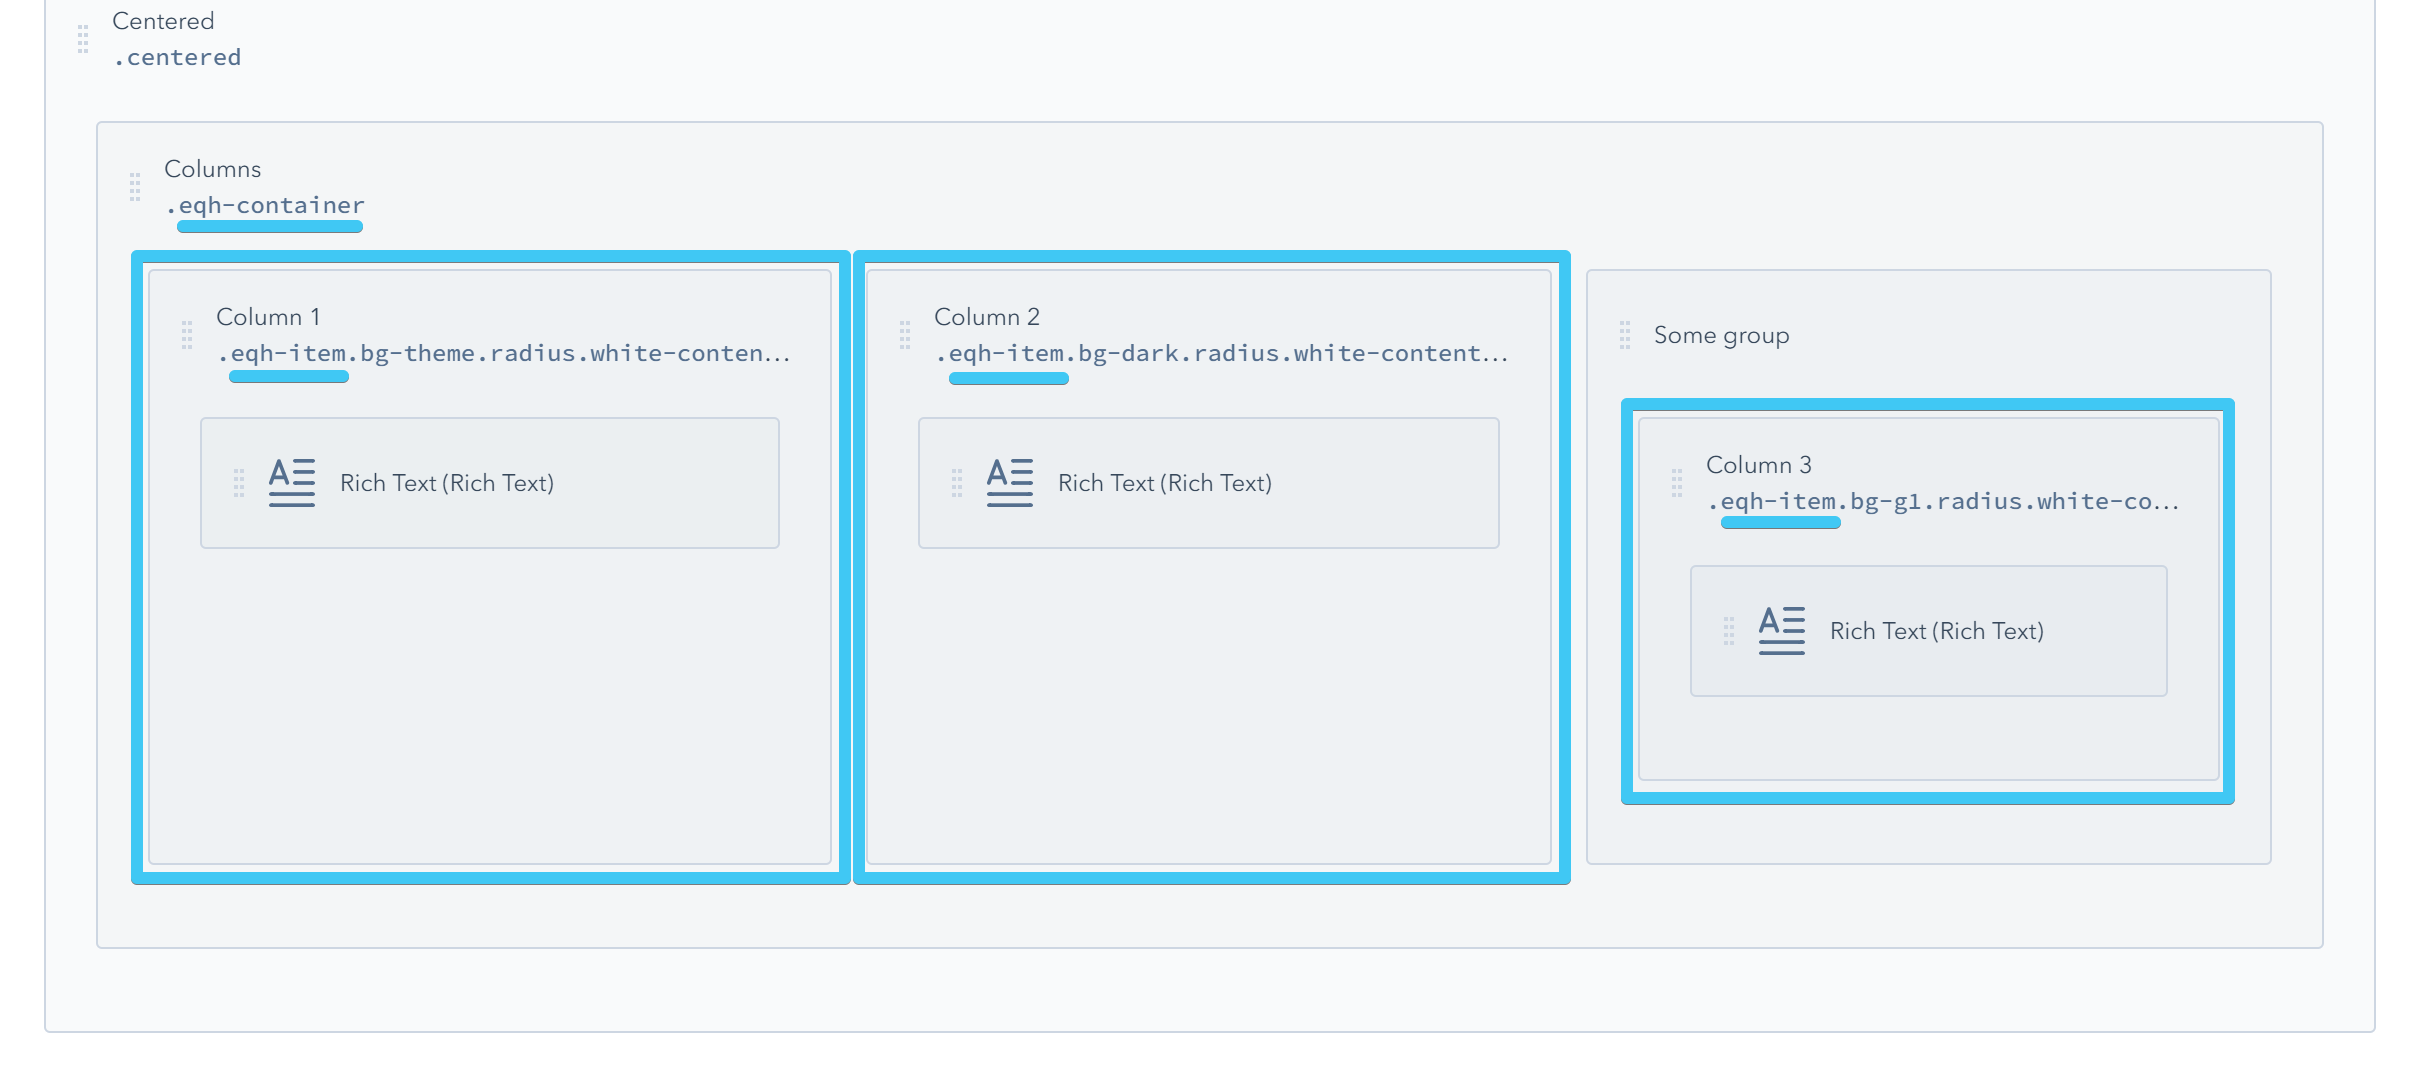Screen dimensions: 2418x1070
Task: Click the Column 3 drag handle
Action: pyautogui.click(x=1678, y=484)
